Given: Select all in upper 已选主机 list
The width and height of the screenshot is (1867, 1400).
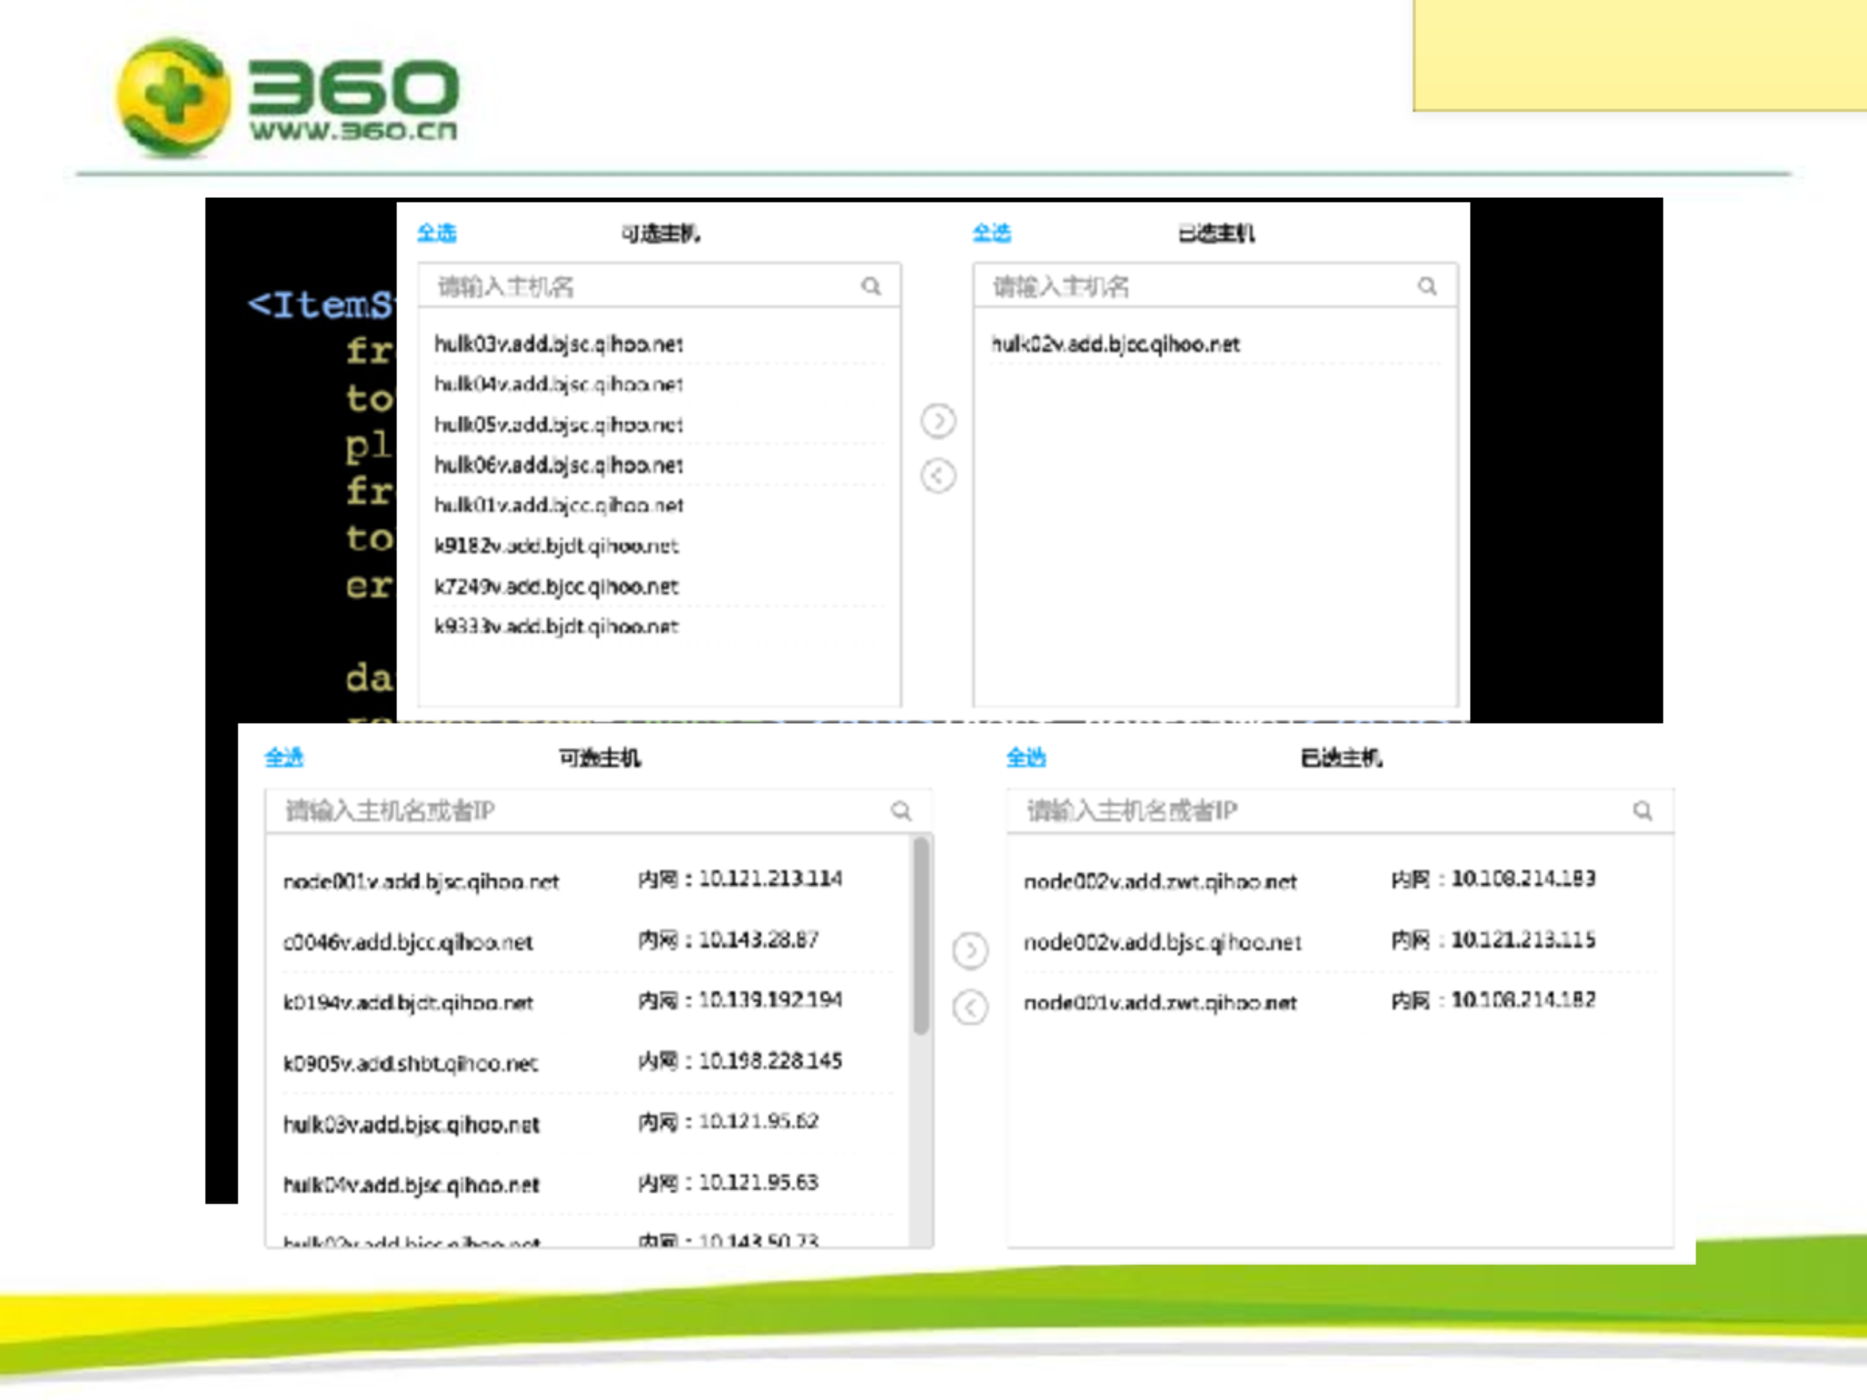Looking at the screenshot, I should click(x=992, y=233).
